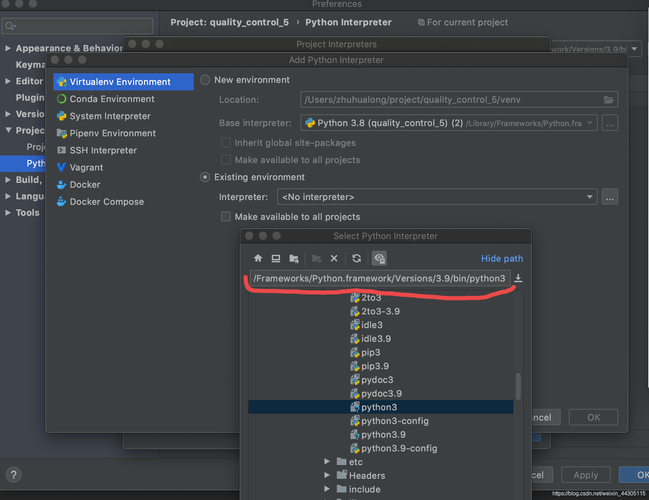This screenshot has height=500, width=649.
Task: Expand the etc folder
Action: point(327,461)
